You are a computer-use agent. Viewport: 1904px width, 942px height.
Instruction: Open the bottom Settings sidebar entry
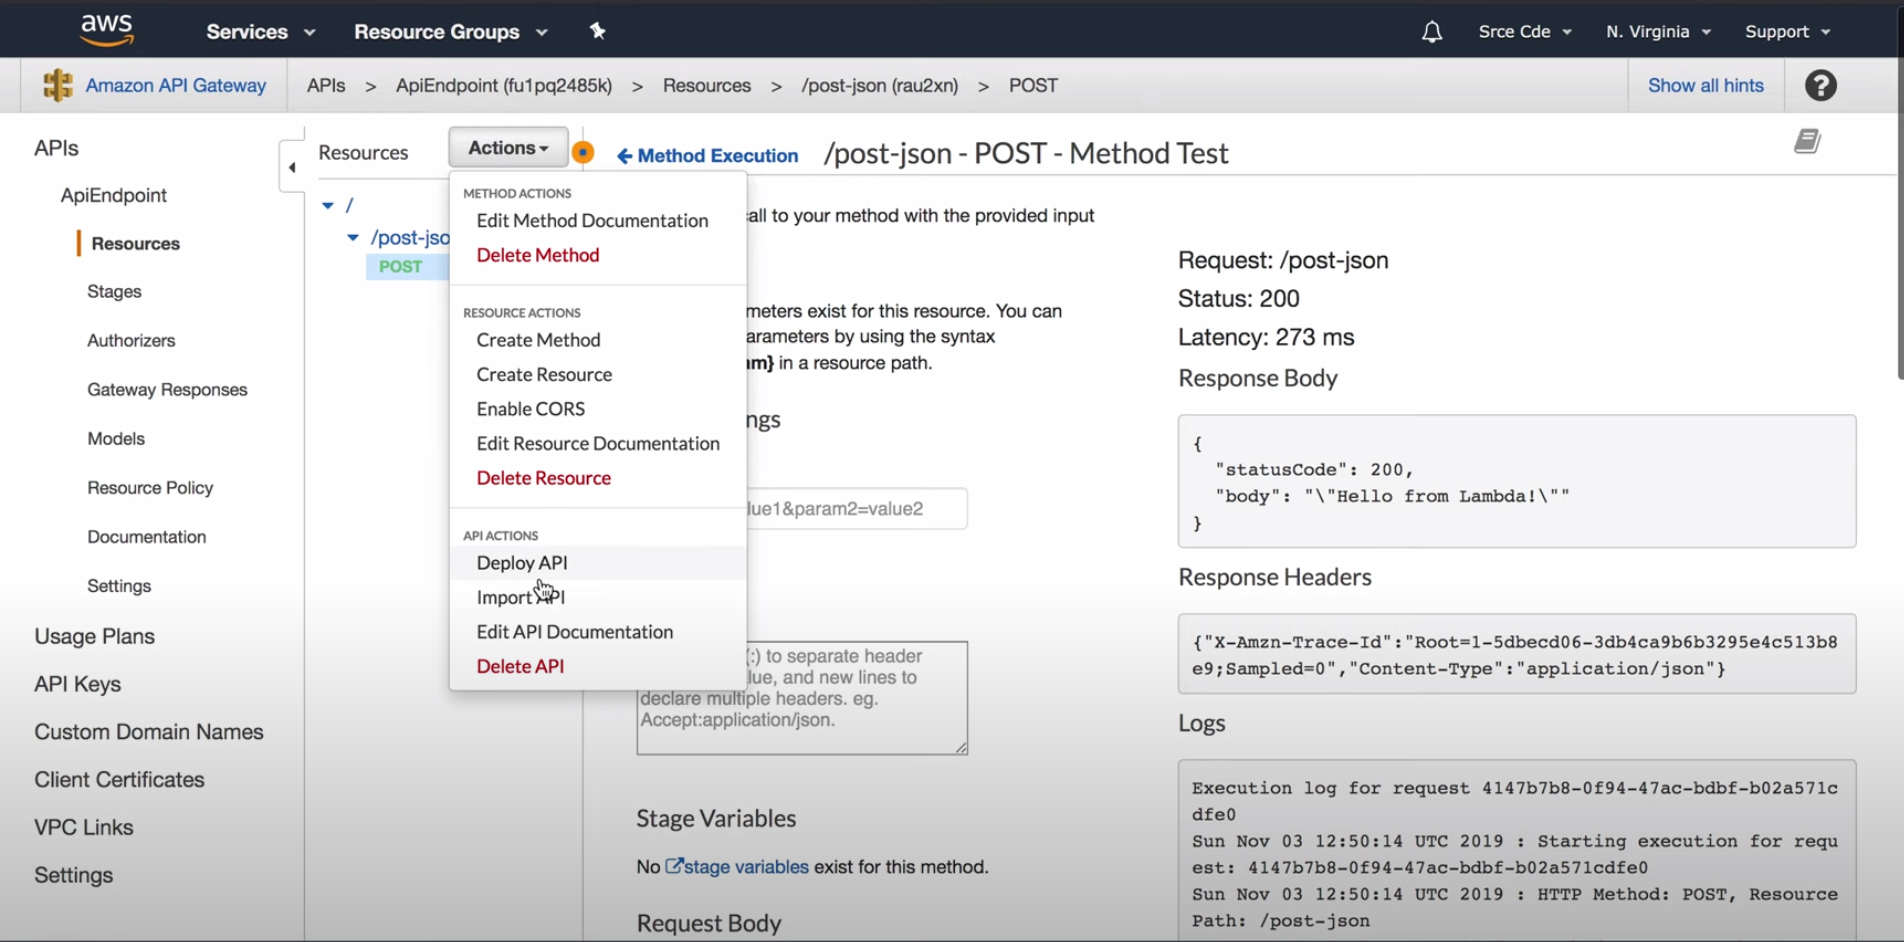click(74, 876)
